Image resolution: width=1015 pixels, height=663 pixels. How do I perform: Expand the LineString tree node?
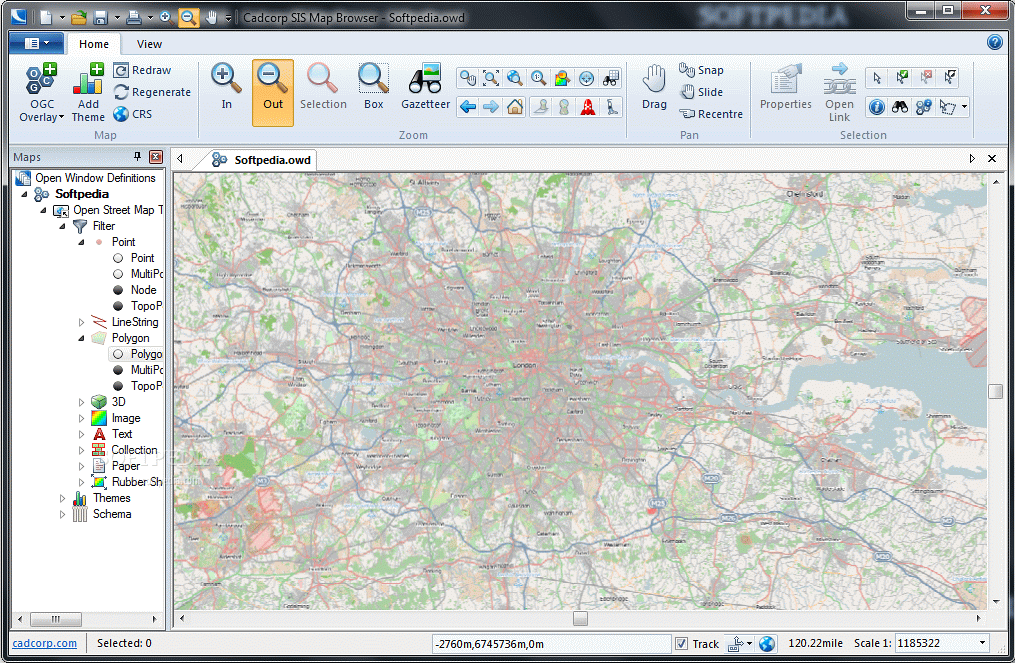coord(81,322)
